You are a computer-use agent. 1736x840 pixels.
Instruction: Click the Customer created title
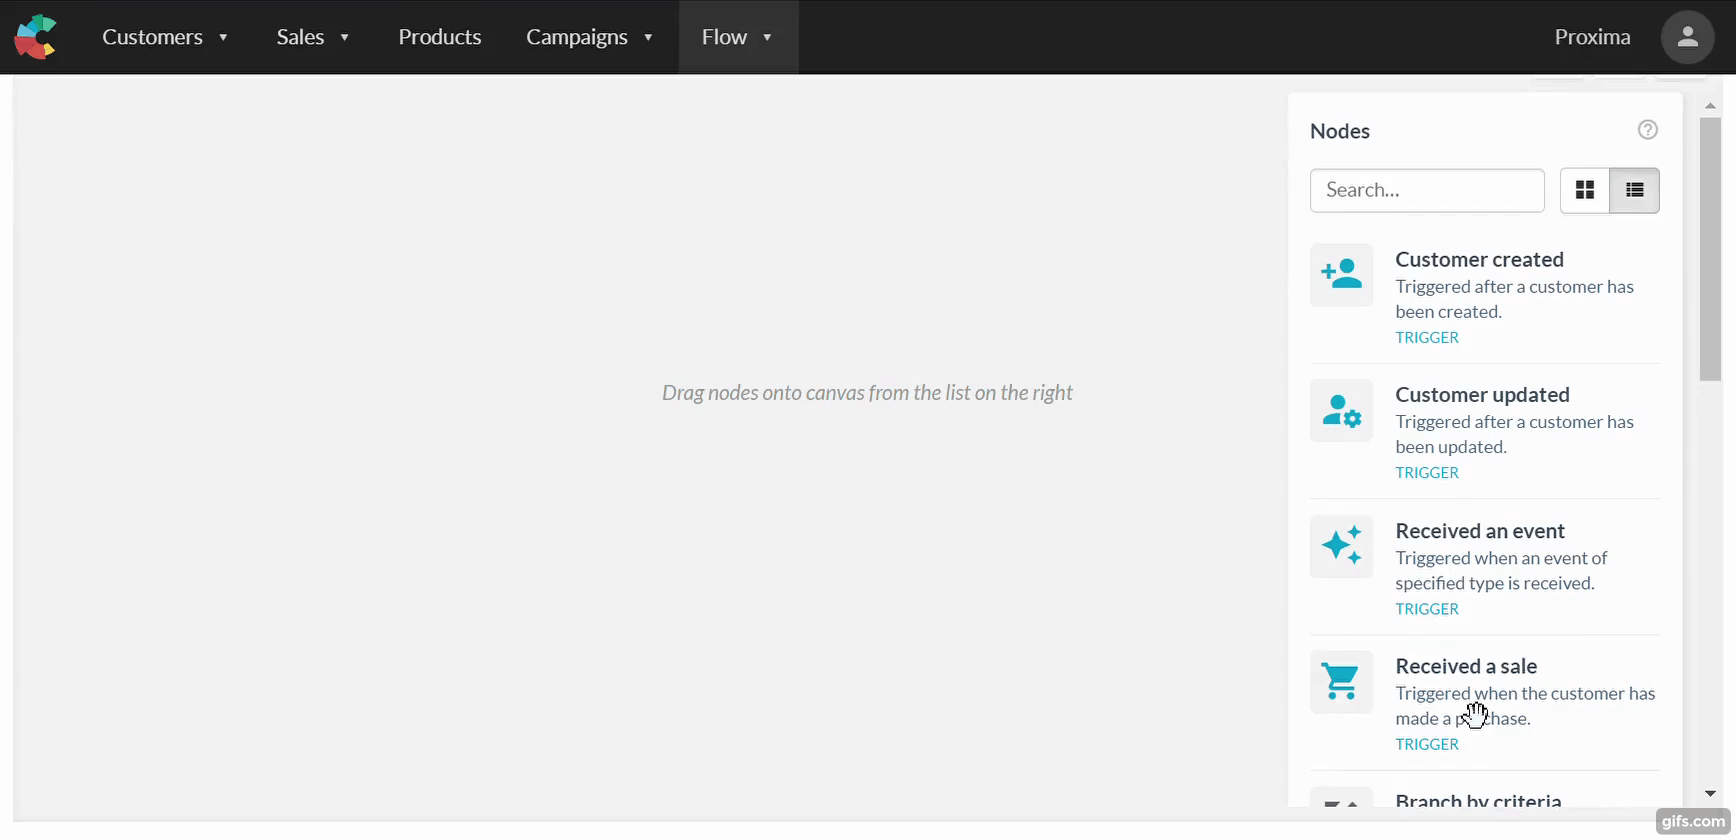pos(1479,259)
